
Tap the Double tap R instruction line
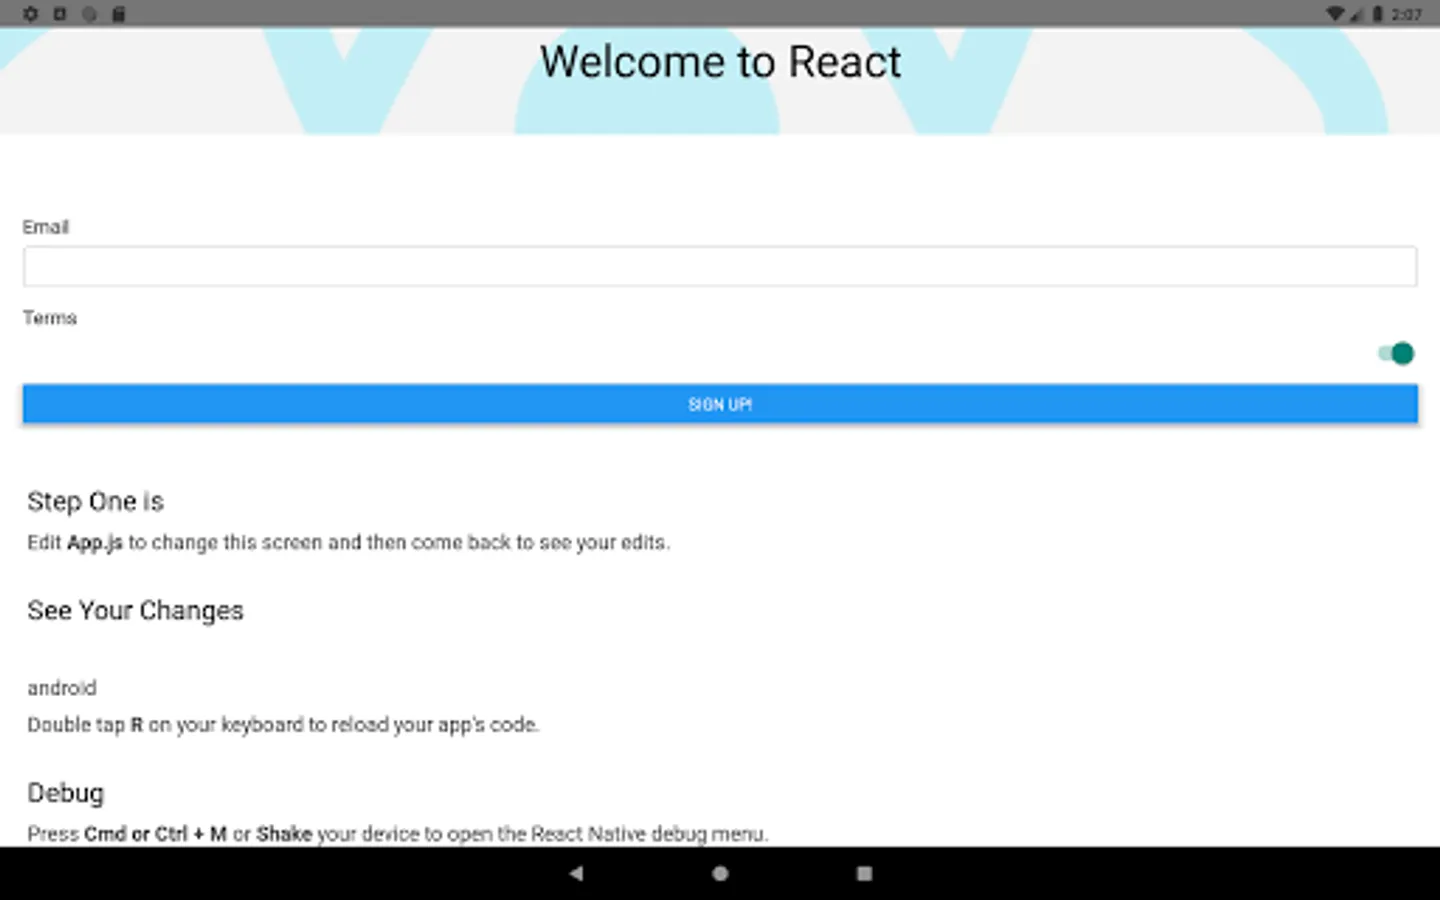pos(283,725)
